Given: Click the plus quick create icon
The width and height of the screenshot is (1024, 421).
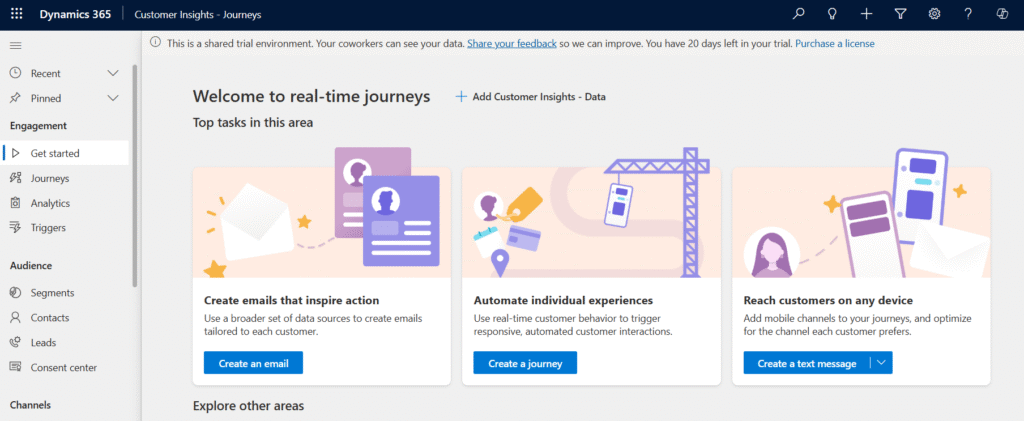Looking at the screenshot, I should pos(867,14).
